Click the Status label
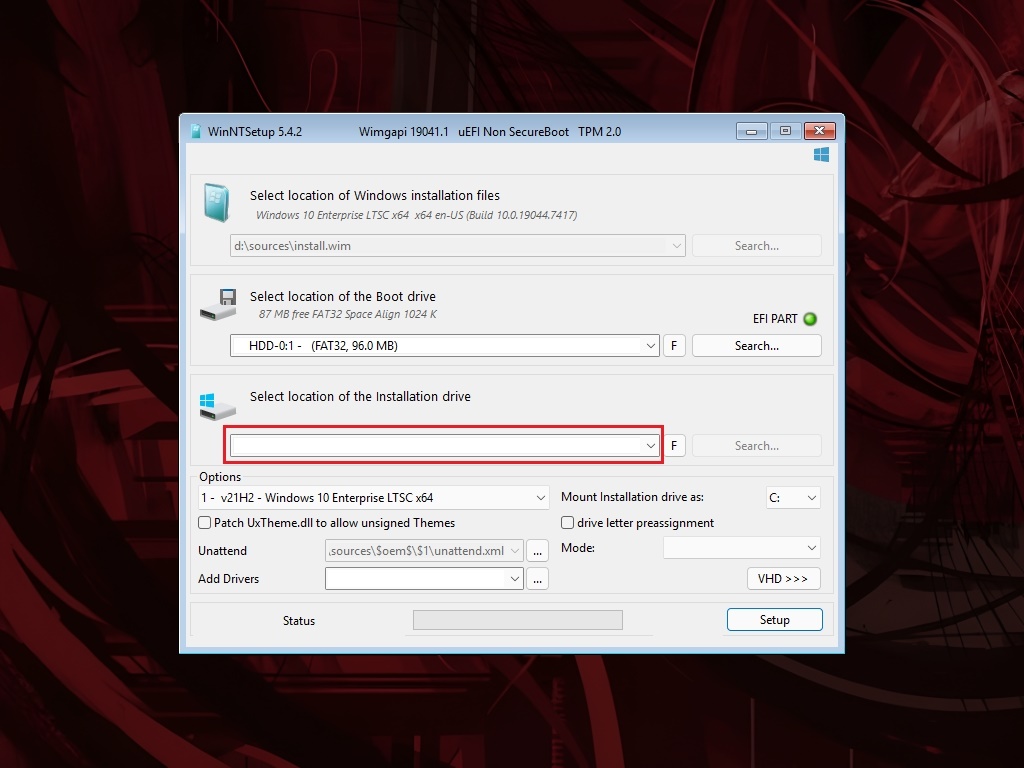The width and height of the screenshot is (1024, 768). coord(299,620)
